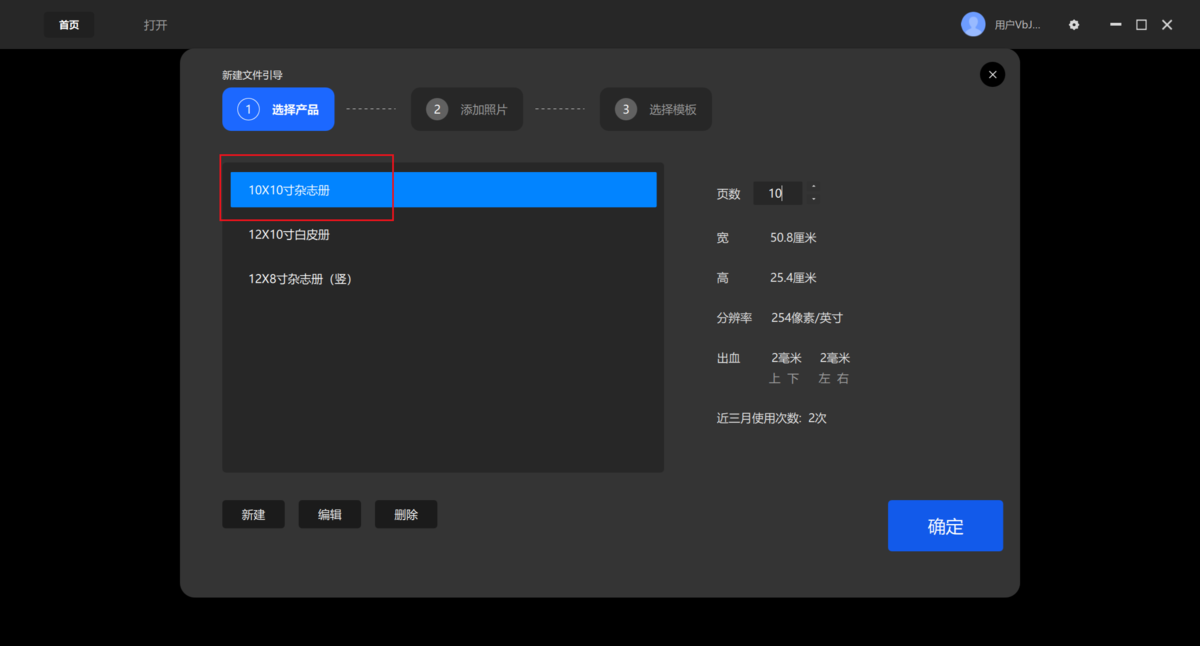Open the settings gear icon
Image resolution: width=1200 pixels, height=646 pixels.
click(1074, 25)
